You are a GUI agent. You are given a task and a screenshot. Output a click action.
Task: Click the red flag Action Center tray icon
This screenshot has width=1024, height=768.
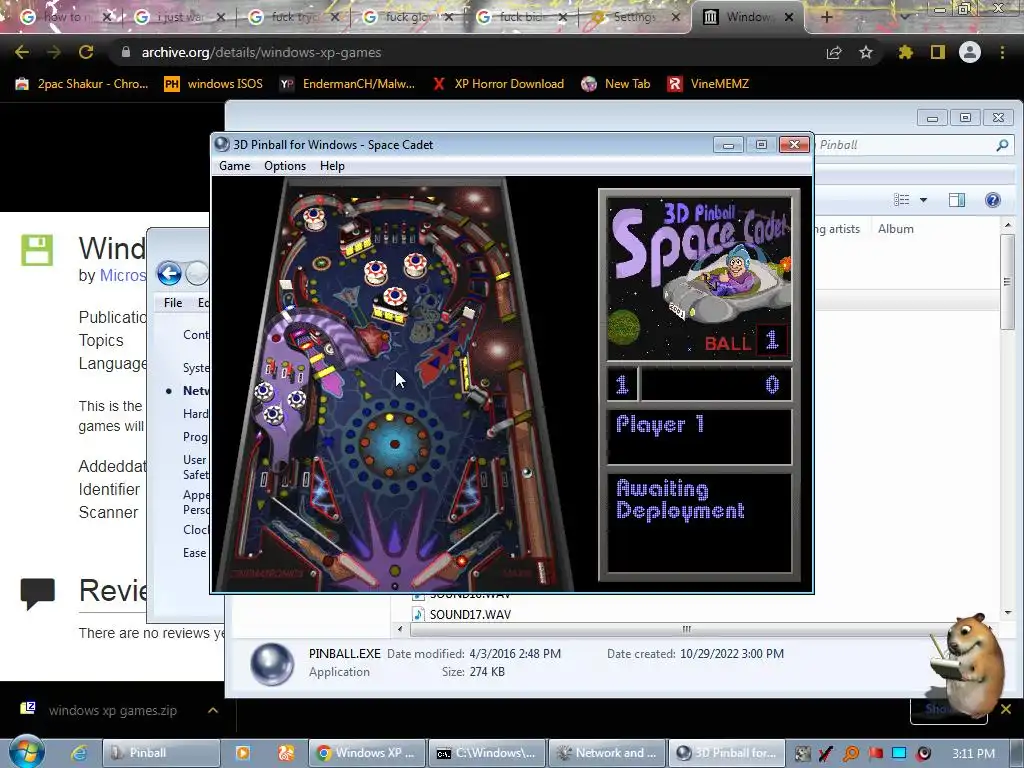(x=875, y=753)
